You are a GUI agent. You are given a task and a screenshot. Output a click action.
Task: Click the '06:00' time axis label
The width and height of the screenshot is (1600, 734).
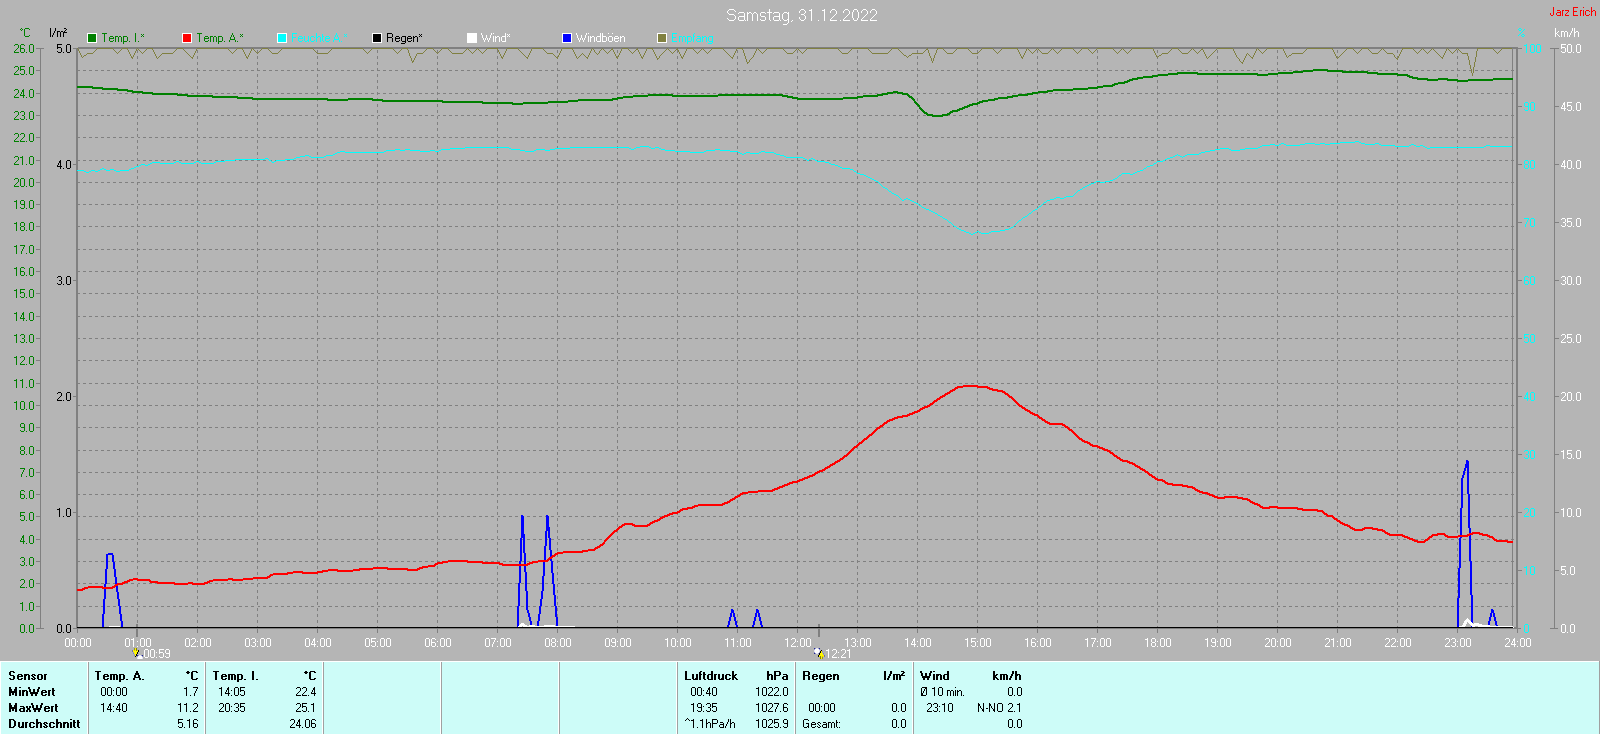pos(438,643)
